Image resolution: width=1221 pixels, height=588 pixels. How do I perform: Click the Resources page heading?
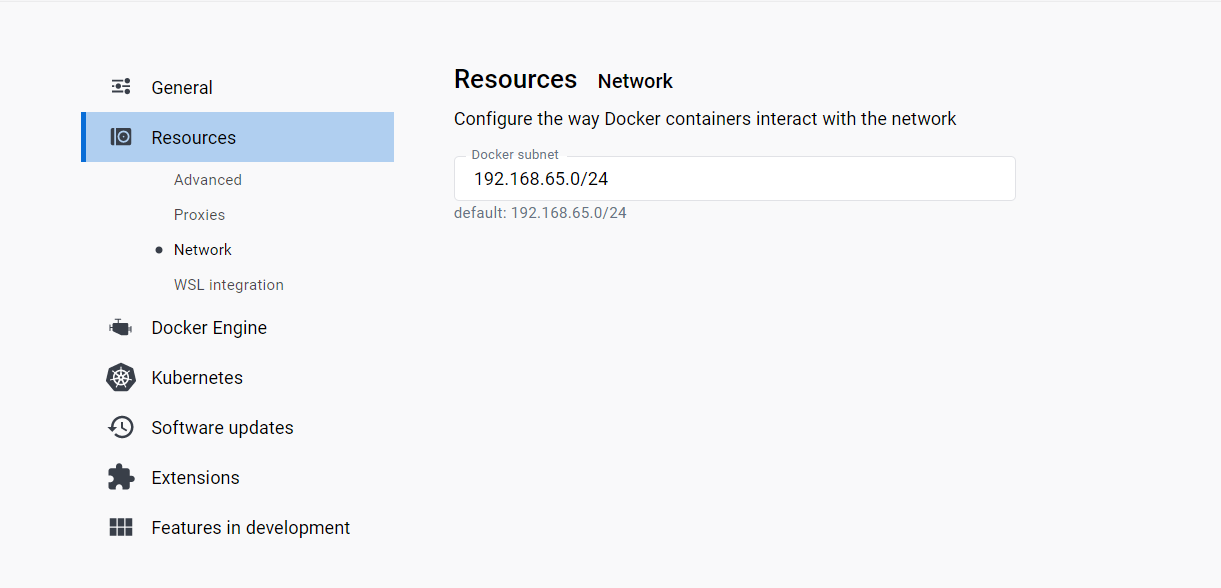[x=515, y=79]
